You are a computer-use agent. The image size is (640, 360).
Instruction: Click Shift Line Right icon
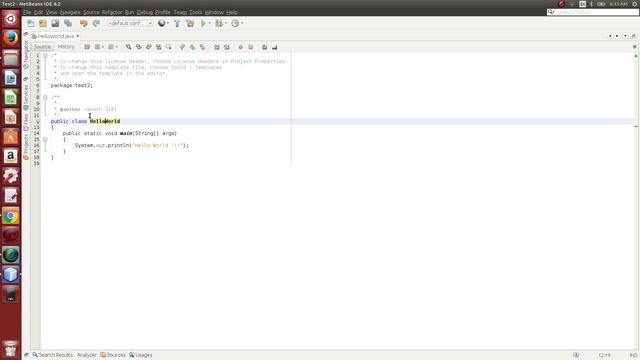(227, 47)
